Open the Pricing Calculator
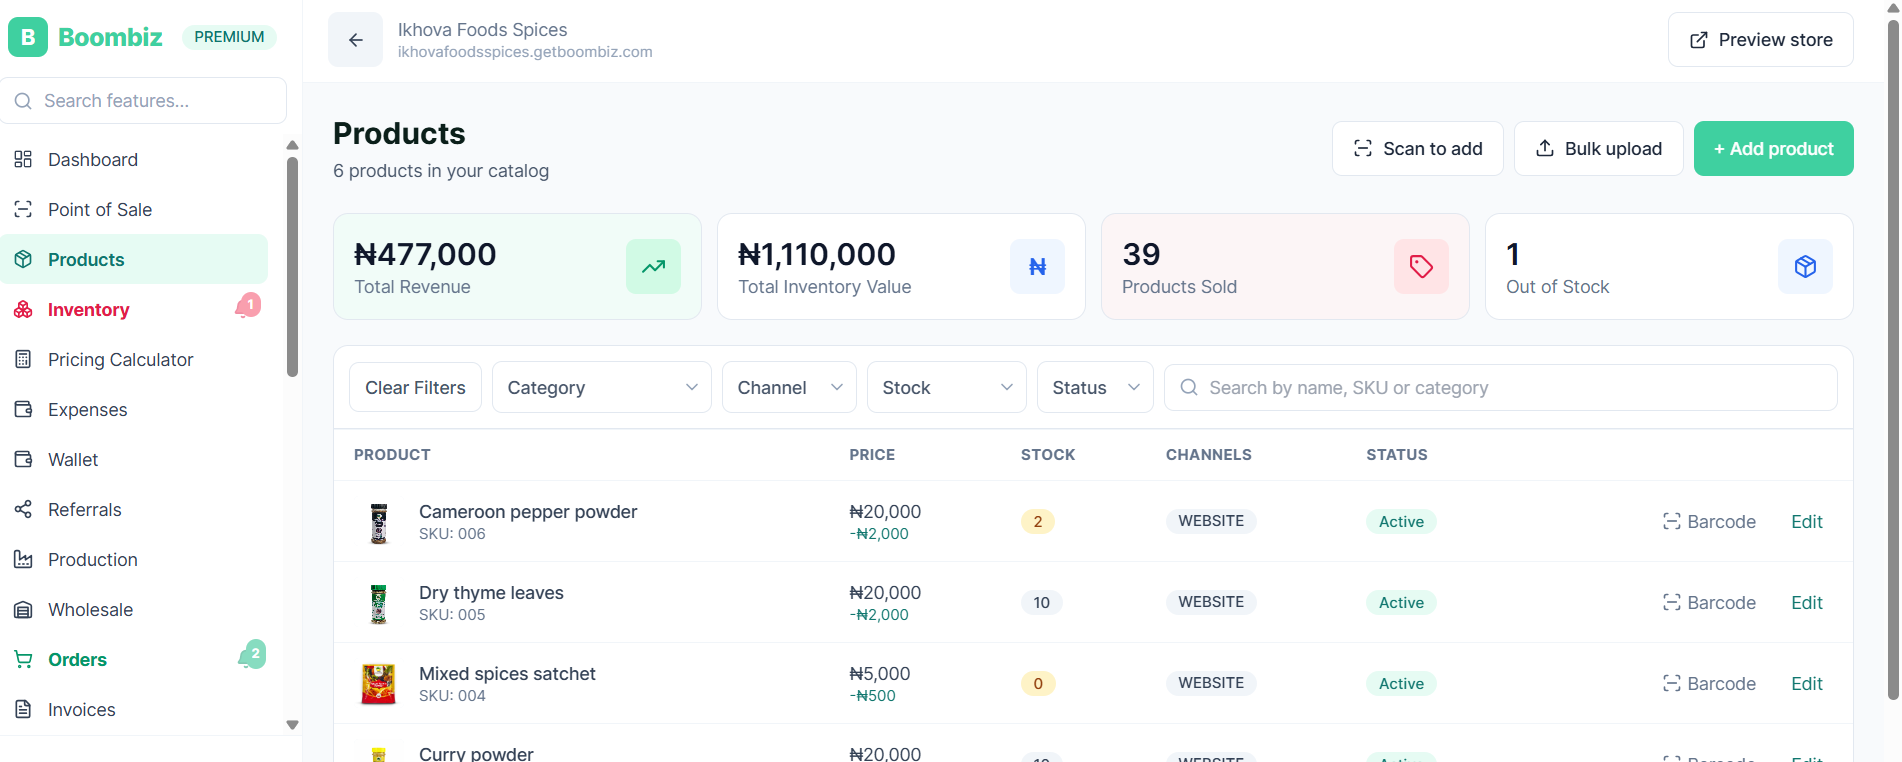1902x762 pixels. 134,360
